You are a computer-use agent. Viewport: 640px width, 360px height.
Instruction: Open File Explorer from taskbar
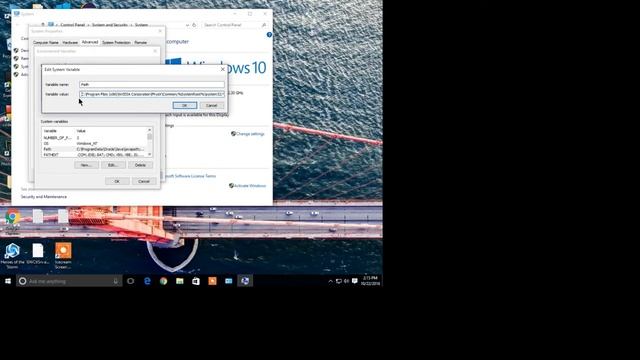(180, 281)
